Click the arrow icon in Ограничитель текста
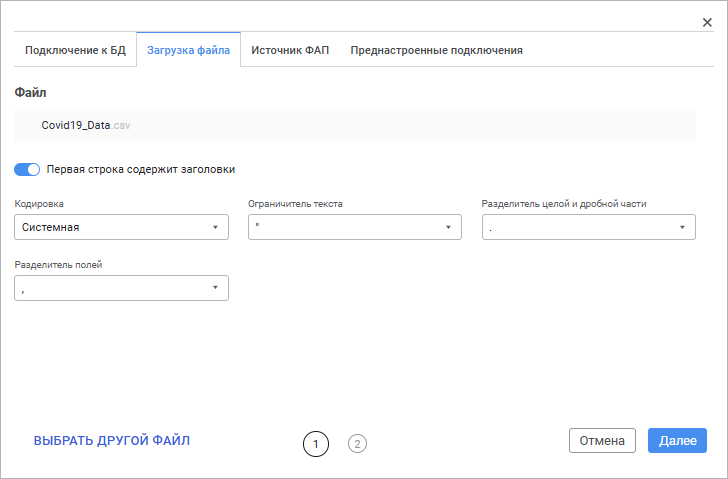The width and height of the screenshot is (728, 479). [448, 227]
